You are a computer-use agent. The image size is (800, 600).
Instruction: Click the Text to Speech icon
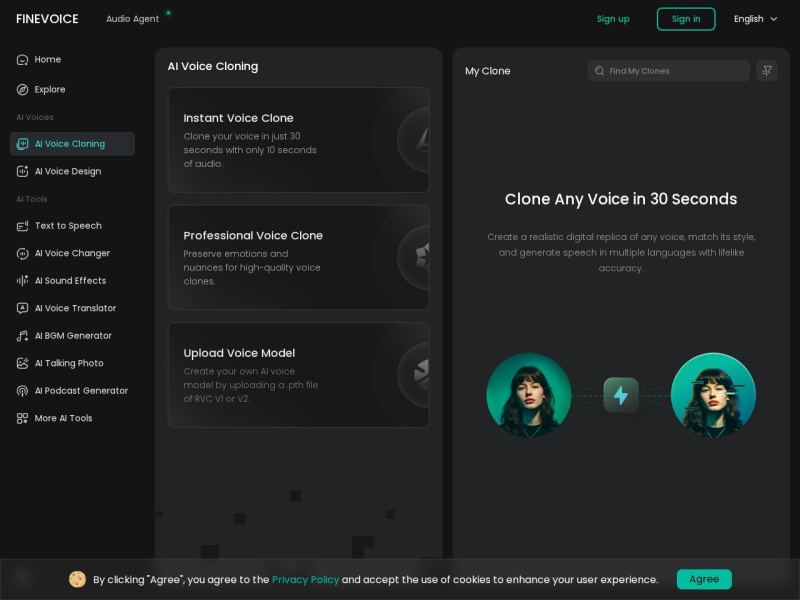click(x=22, y=226)
